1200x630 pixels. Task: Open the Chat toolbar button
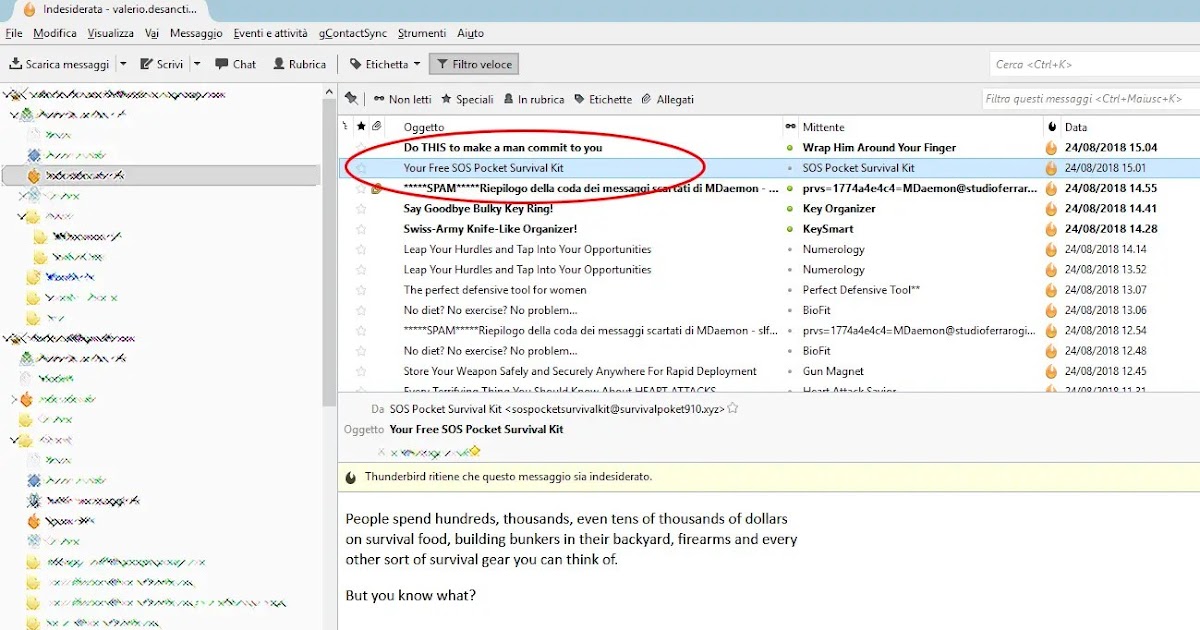(x=236, y=64)
